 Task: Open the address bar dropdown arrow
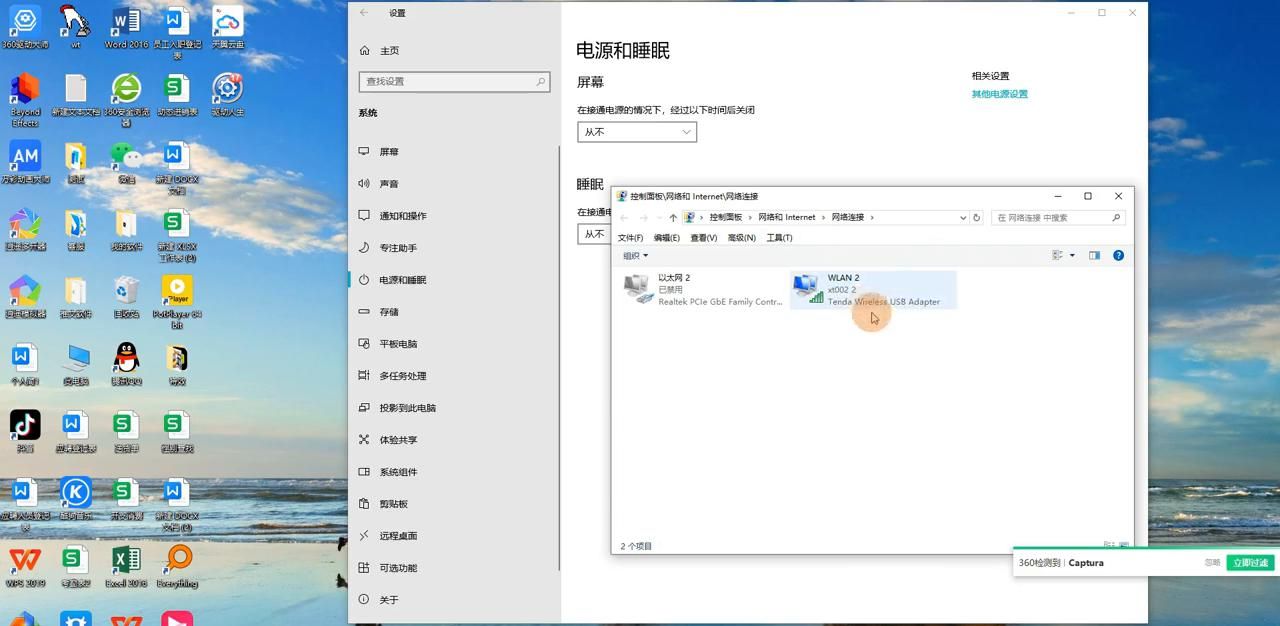(962, 217)
